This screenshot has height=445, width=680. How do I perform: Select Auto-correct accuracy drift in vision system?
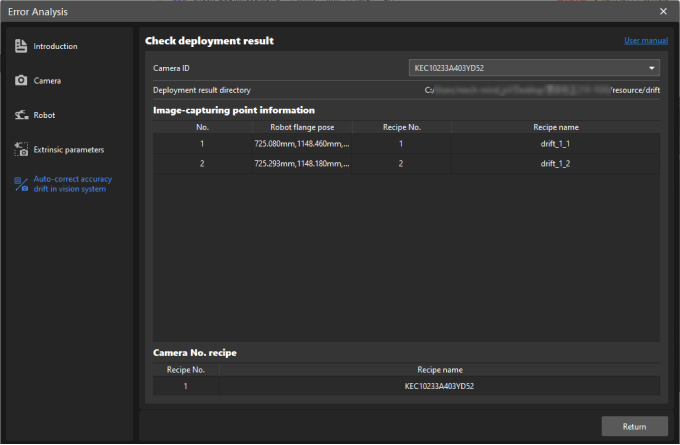point(73,184)
